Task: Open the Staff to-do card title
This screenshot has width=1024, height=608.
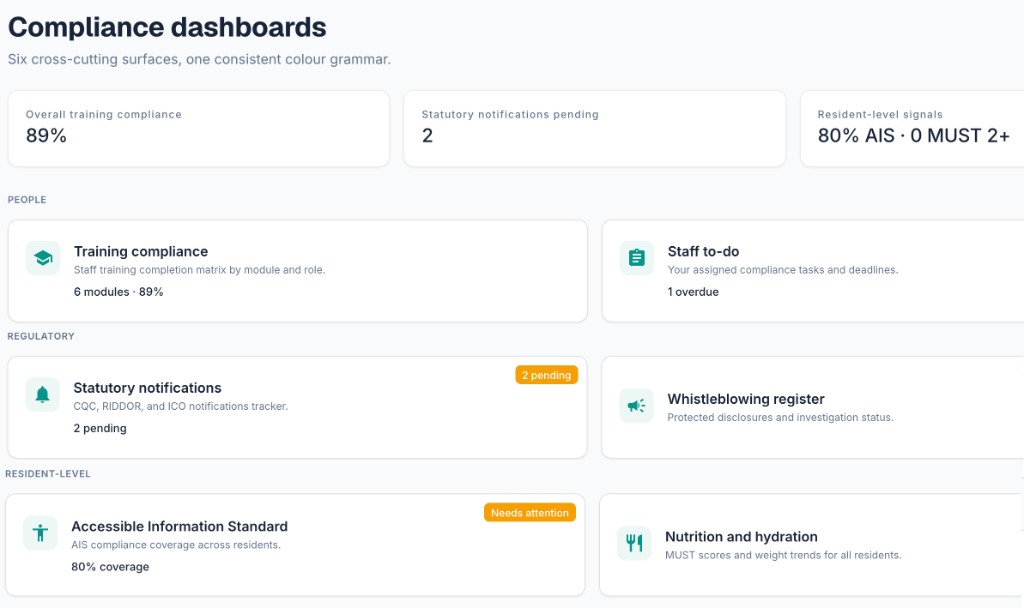Action: [x=703, y=251]
